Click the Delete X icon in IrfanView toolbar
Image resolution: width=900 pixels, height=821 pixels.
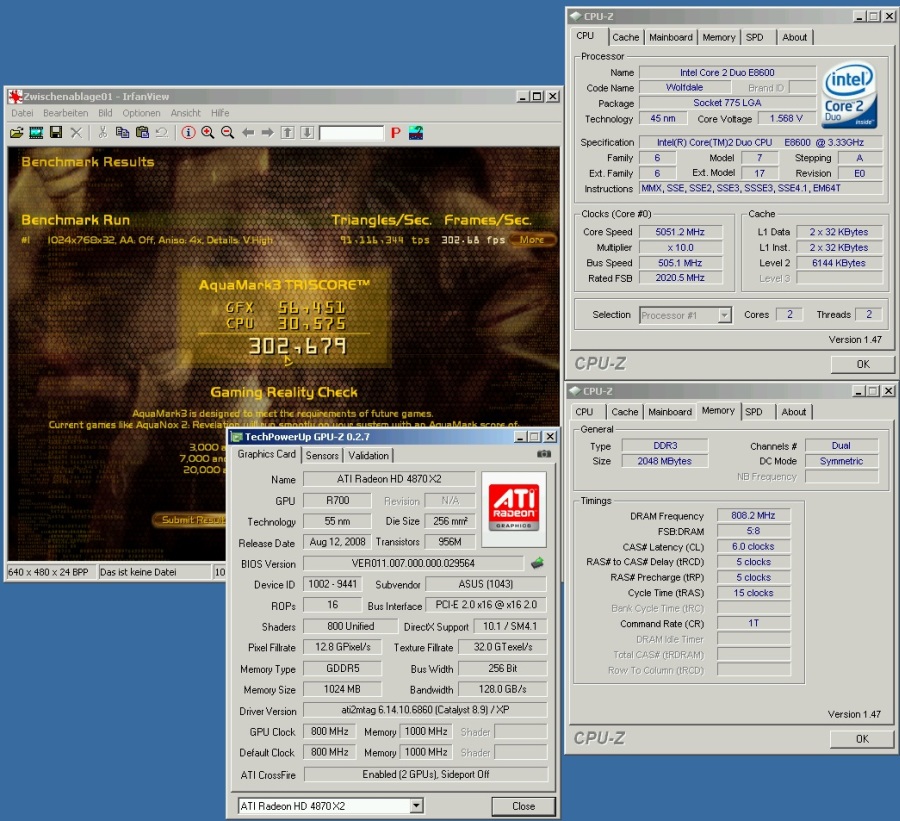coord(76,133)
